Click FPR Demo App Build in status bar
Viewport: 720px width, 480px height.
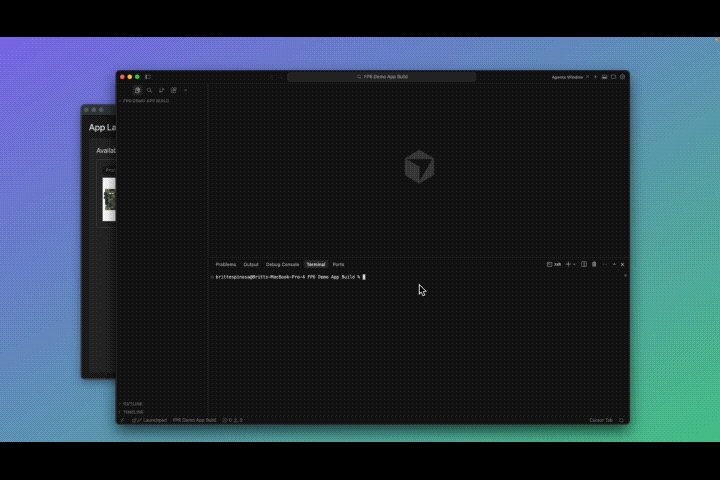(x=194, y=420)
